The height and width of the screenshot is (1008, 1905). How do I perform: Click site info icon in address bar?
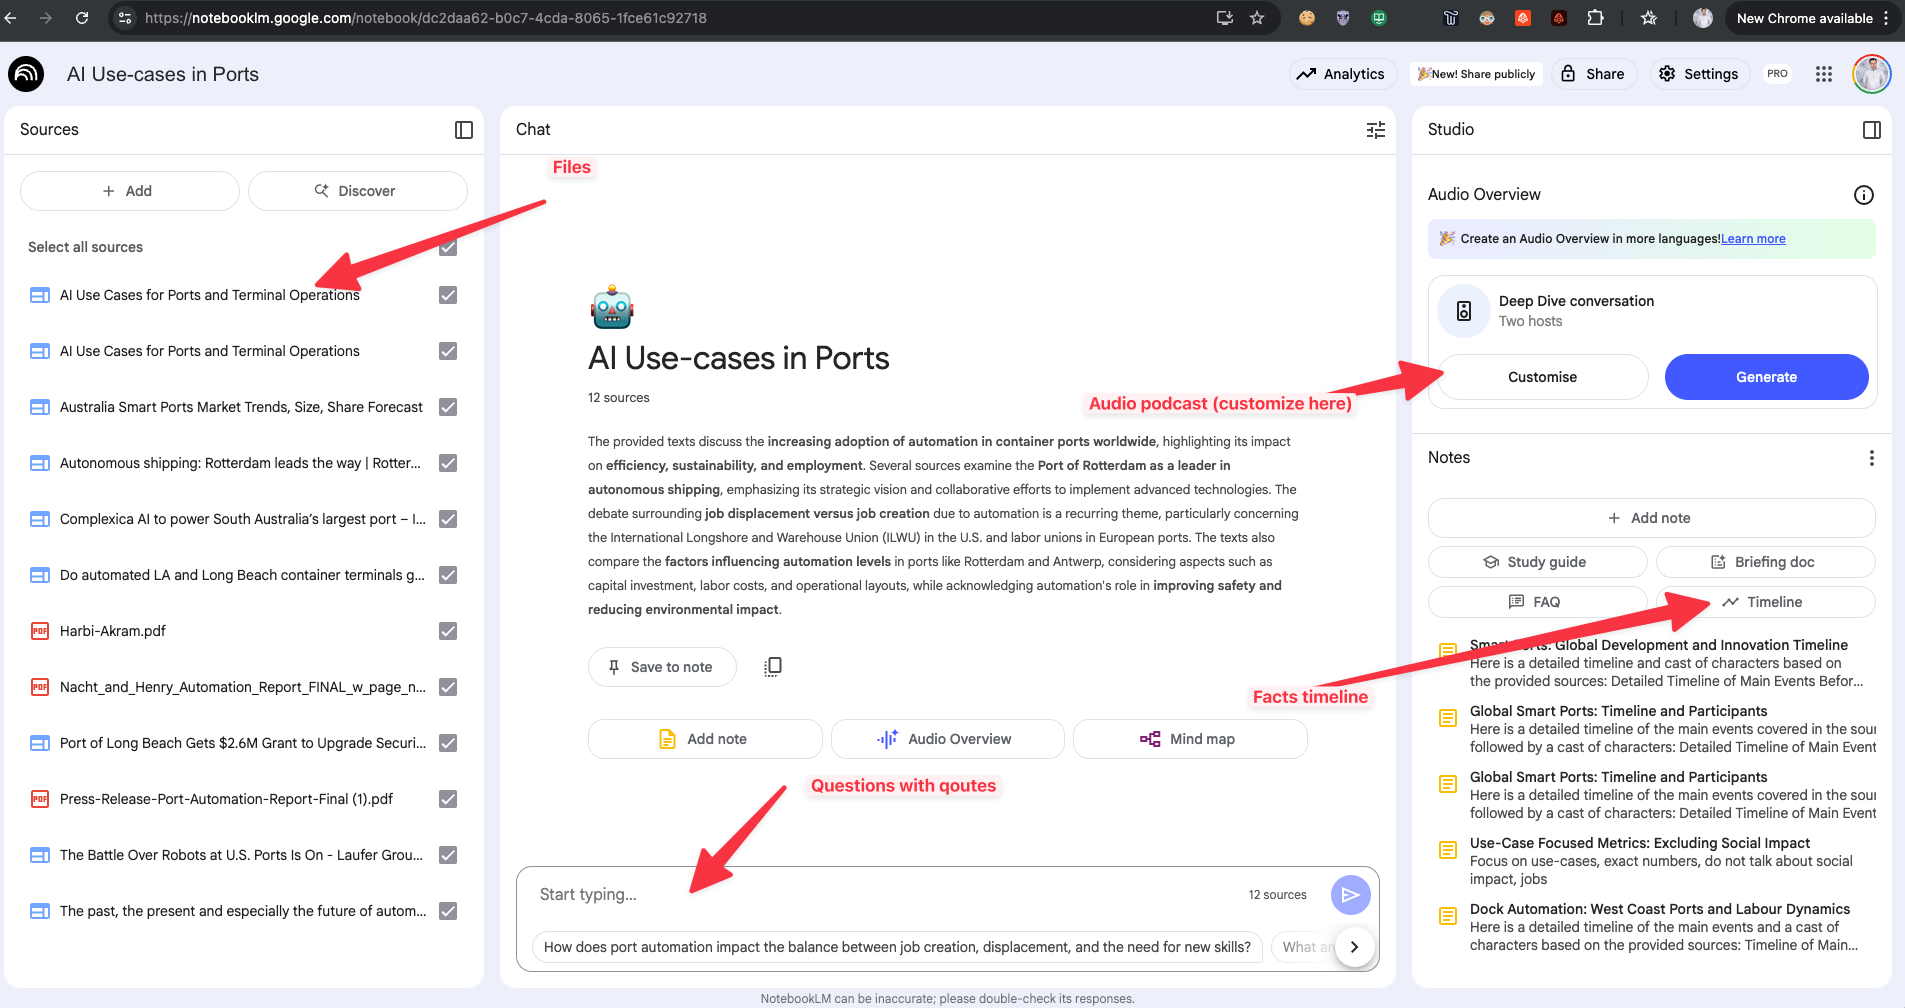click(125, 18)
